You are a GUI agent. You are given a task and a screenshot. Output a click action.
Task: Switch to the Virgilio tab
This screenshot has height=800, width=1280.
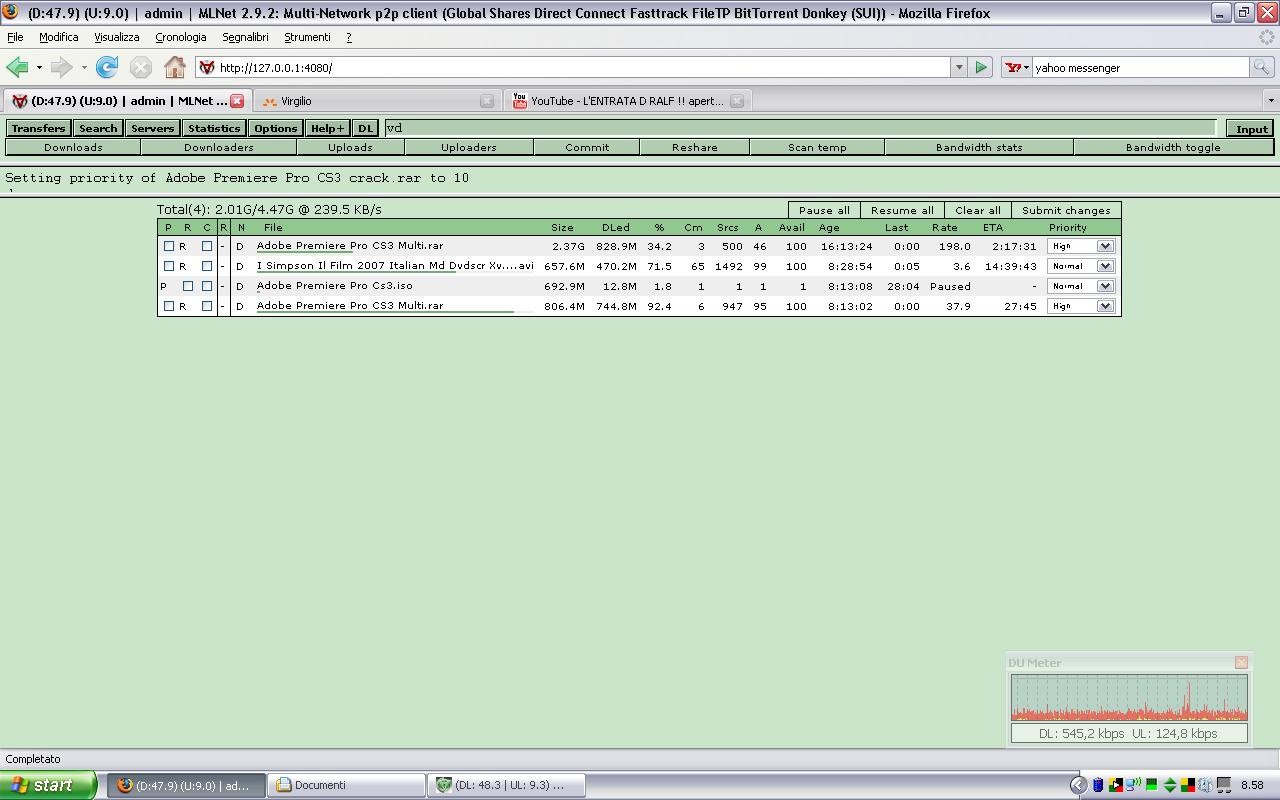pyautogui.click(x=376, y=101)
